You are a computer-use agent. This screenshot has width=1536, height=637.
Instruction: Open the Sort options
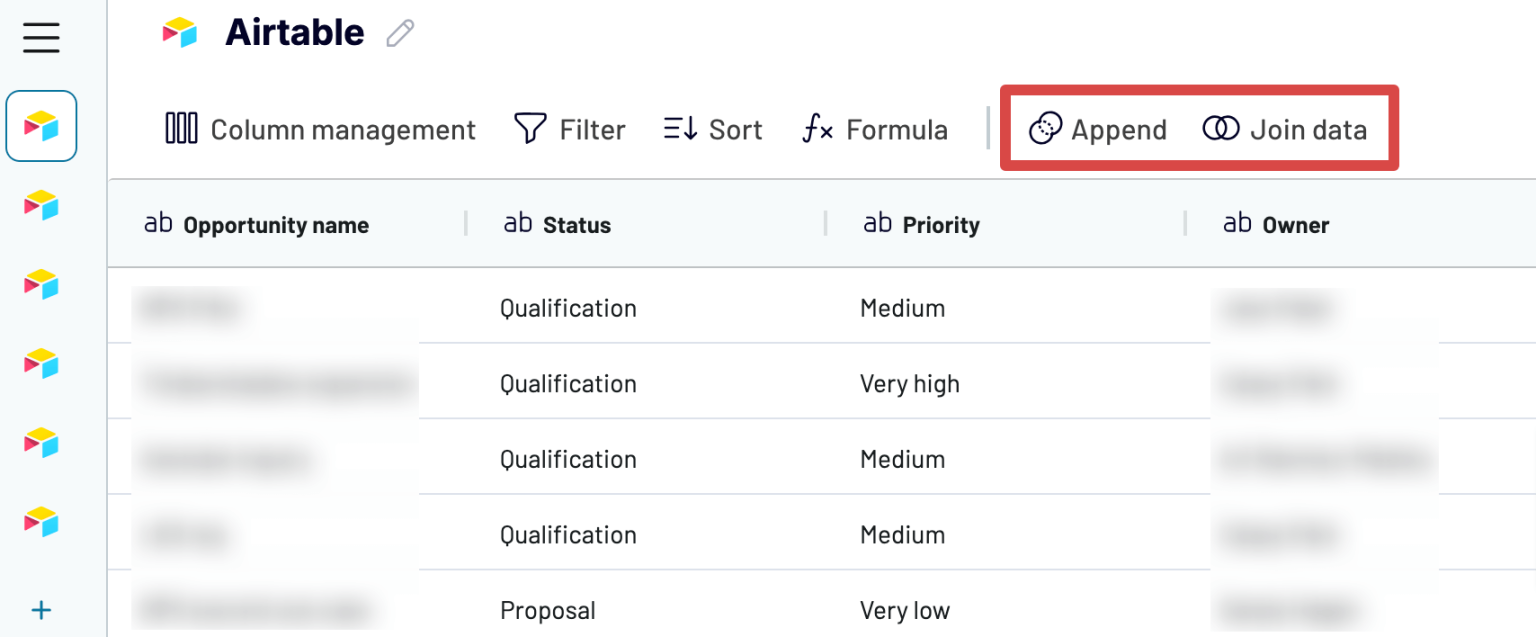(712, 128)
